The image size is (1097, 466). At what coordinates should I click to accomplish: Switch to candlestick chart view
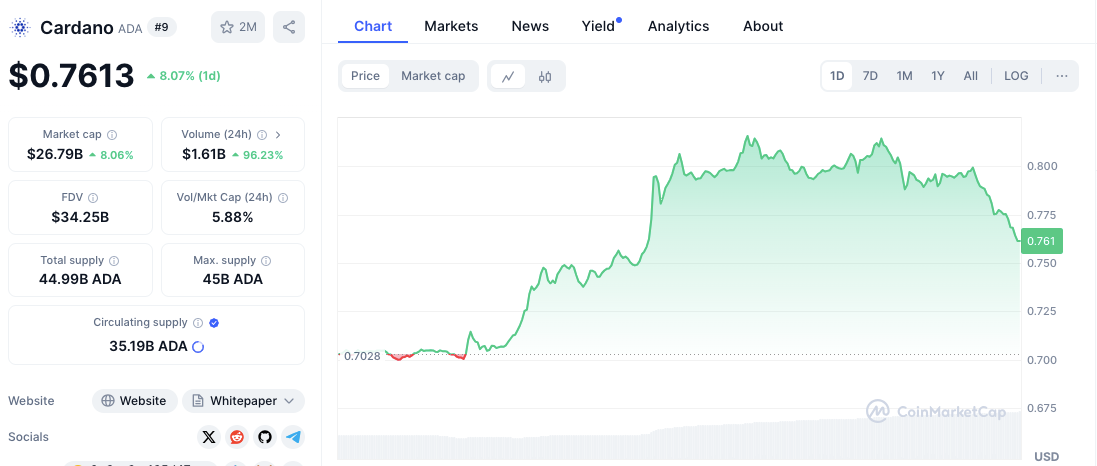click(545, 76)
